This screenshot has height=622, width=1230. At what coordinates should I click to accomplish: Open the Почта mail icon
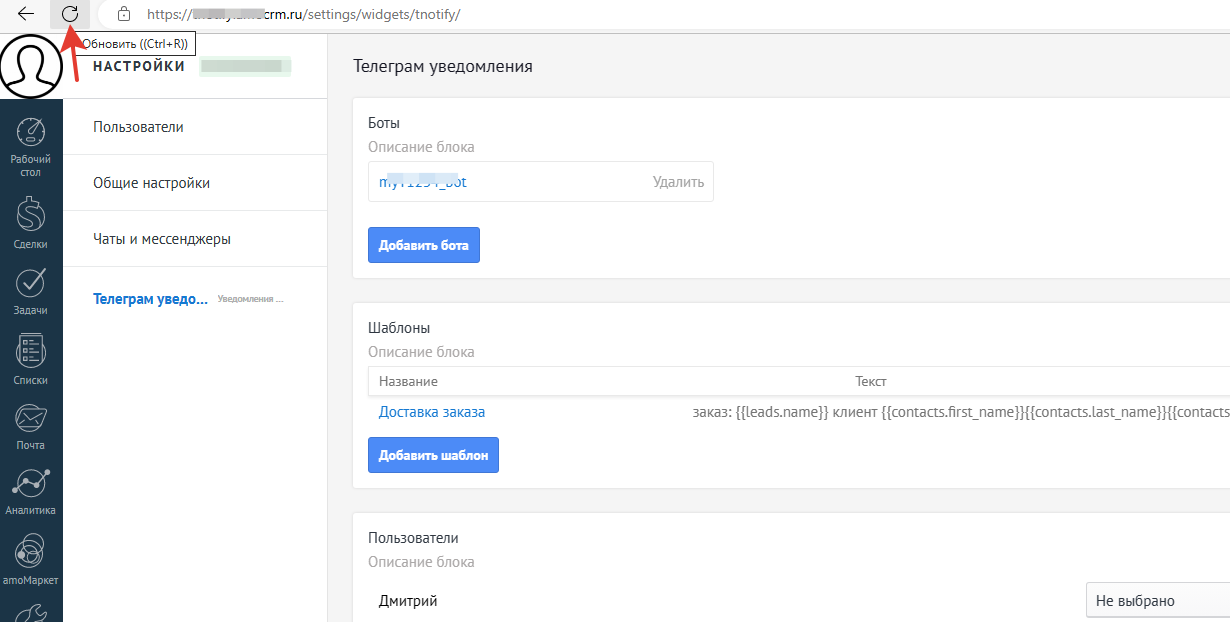(x=31, y=427)
